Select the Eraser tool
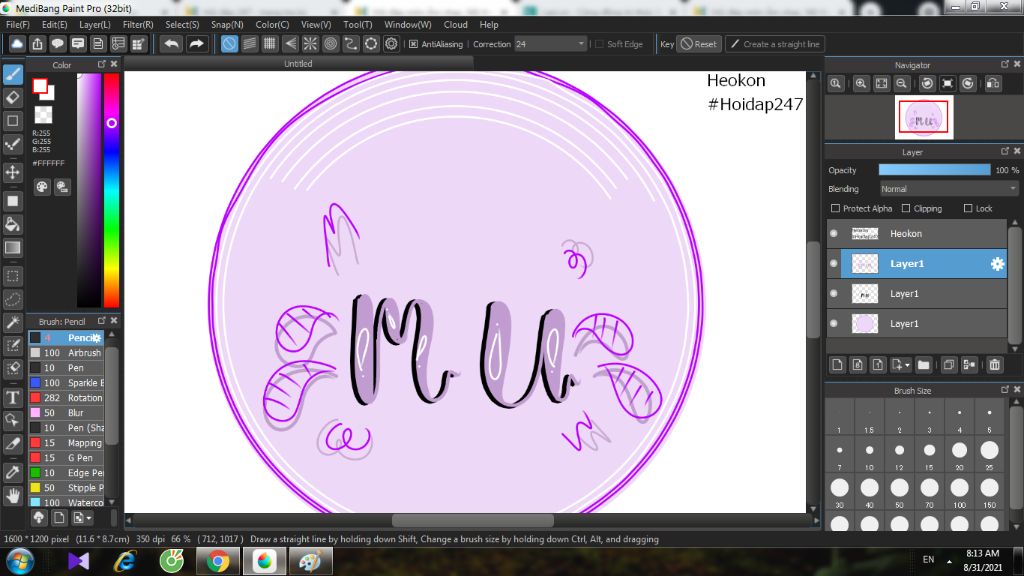1024x576 pixels. click(12, 98)
